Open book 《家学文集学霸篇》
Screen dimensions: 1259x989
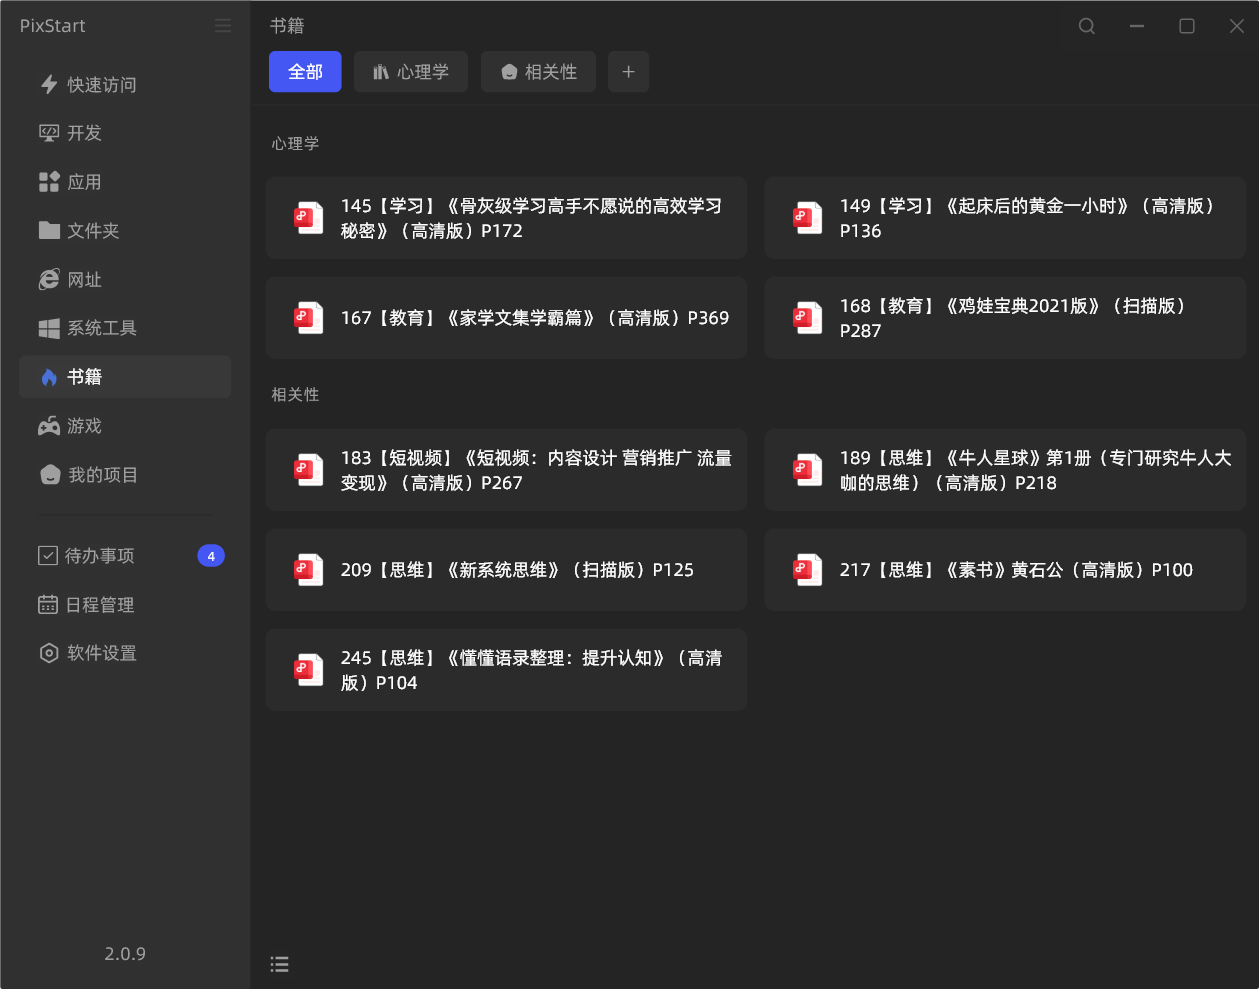[506, 318]
